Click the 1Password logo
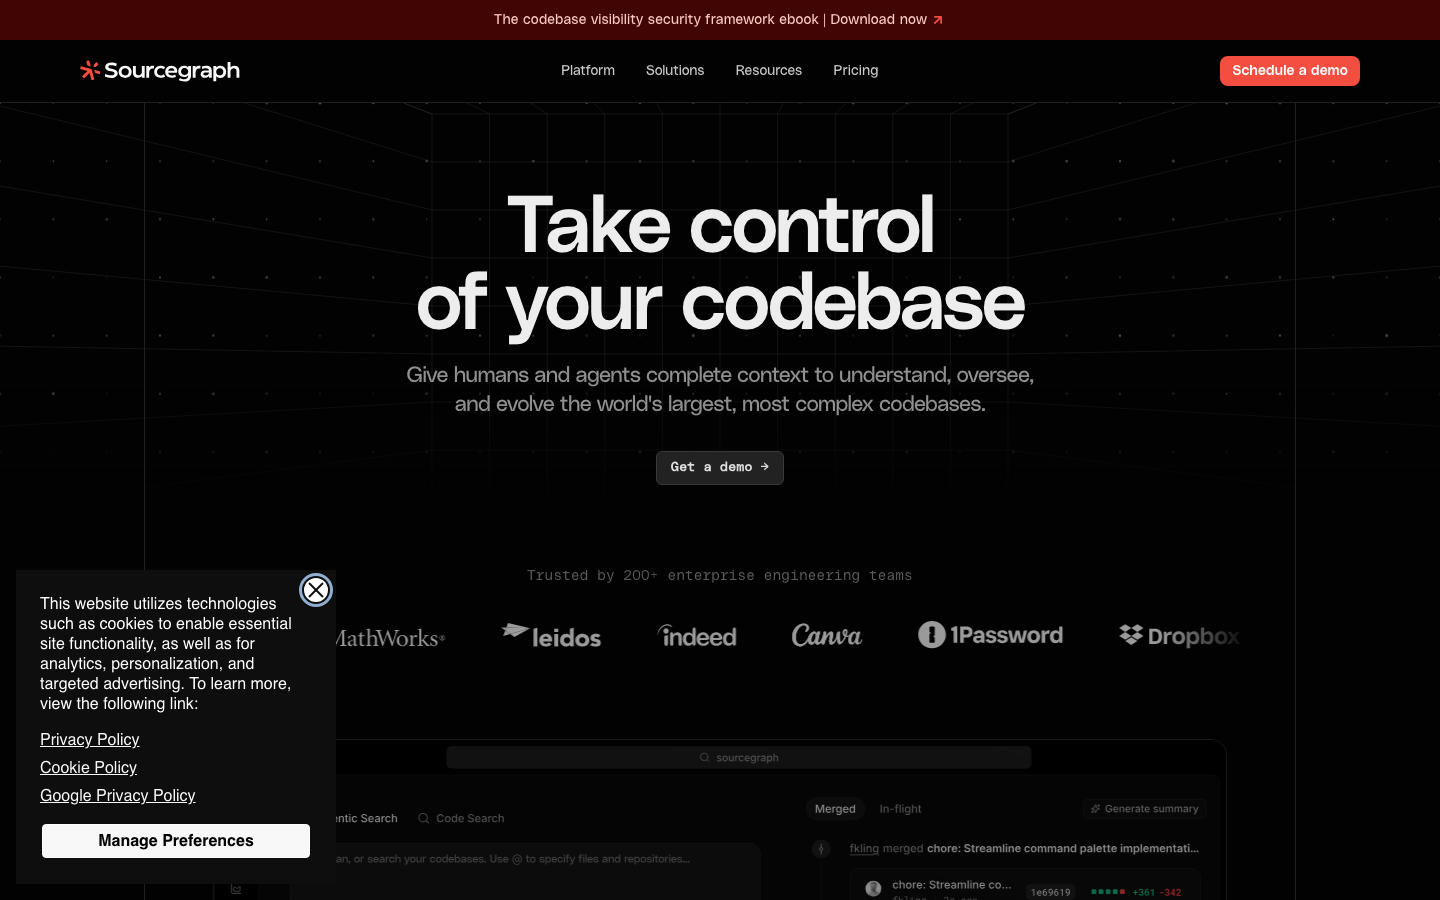This screenshot has width=1440, height=900. 990,635
